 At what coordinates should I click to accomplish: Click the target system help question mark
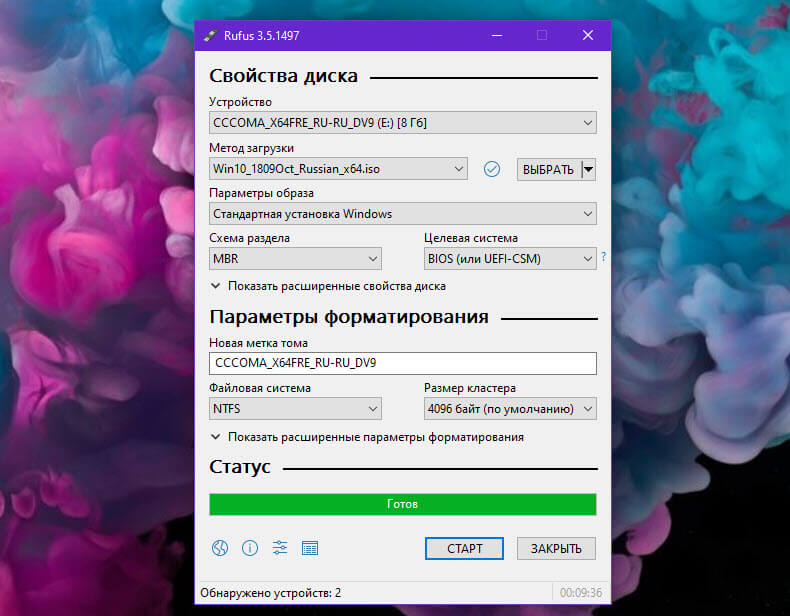pos(604,257)
